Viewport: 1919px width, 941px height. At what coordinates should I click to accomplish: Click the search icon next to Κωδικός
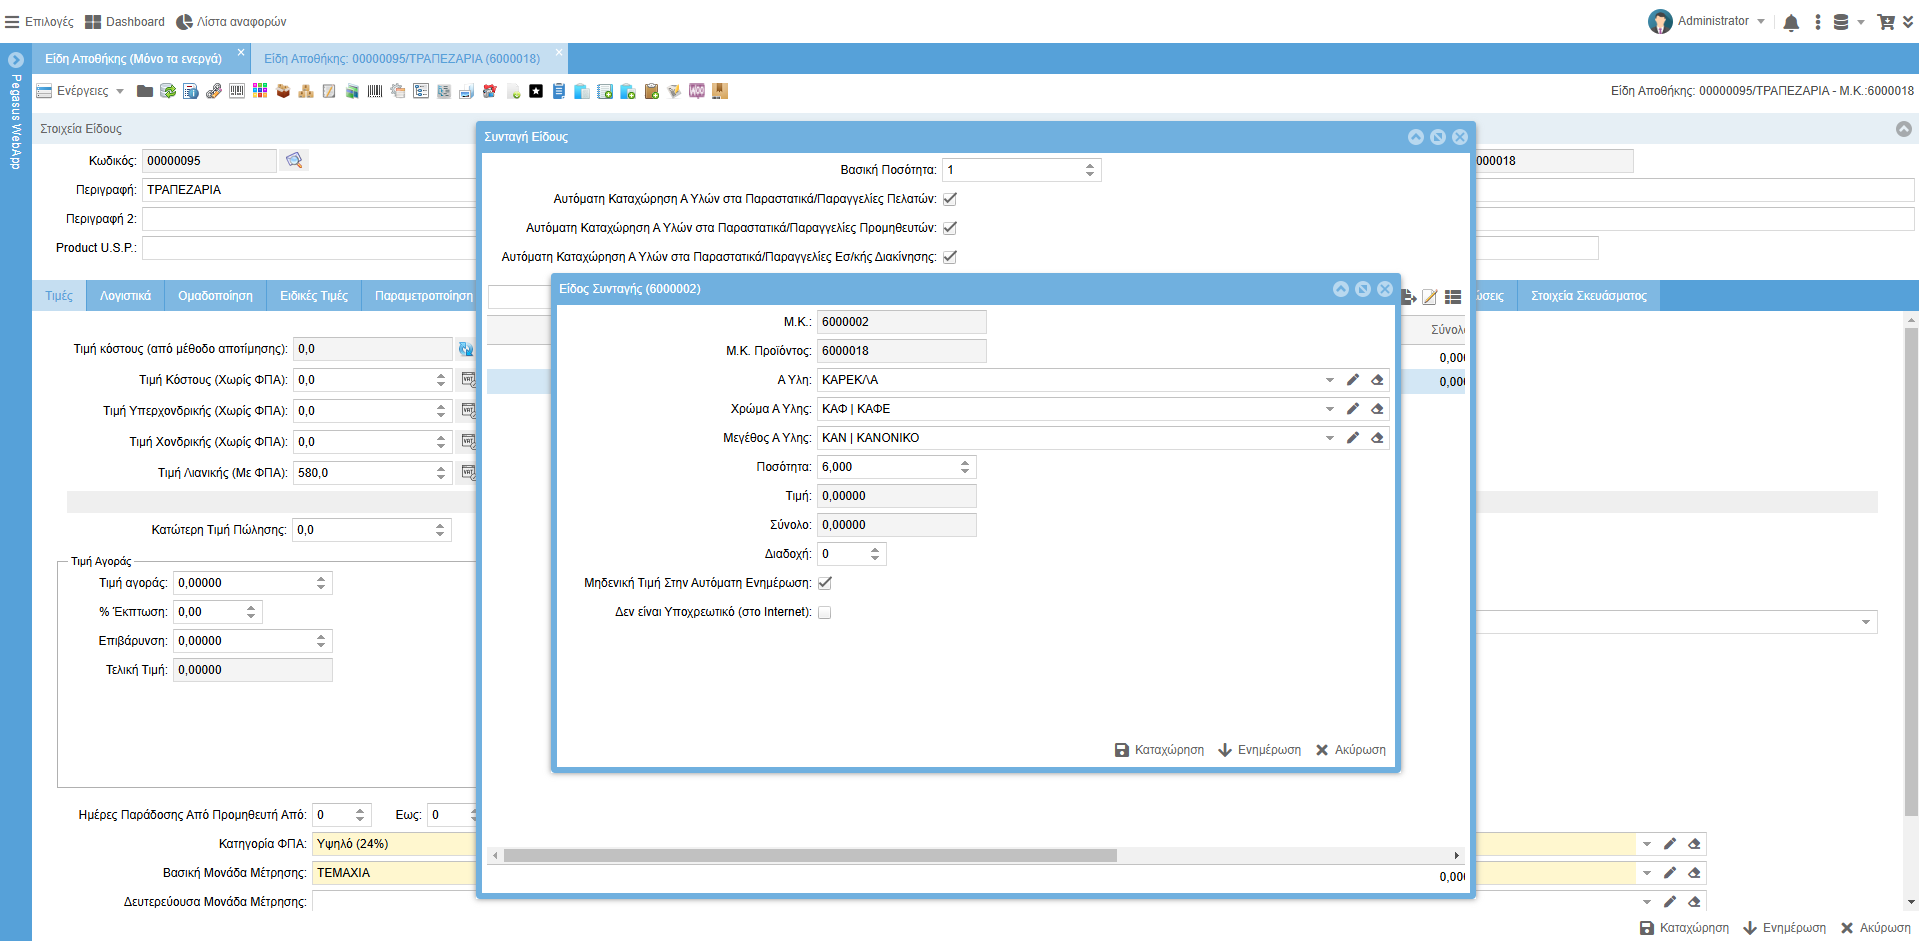pos(294,160)
